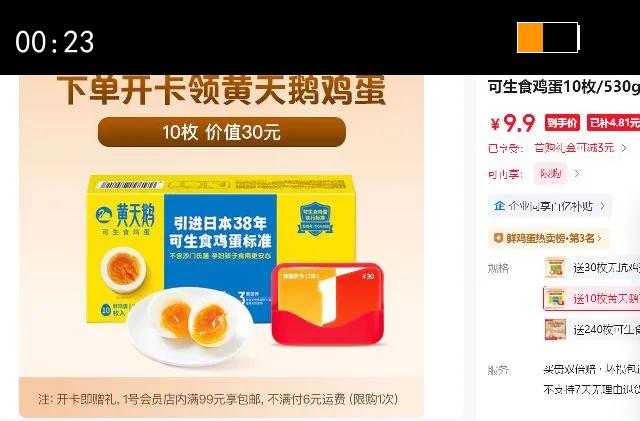Click the blue shield certification badge
The image size is (640, 421).
point(315,218)
